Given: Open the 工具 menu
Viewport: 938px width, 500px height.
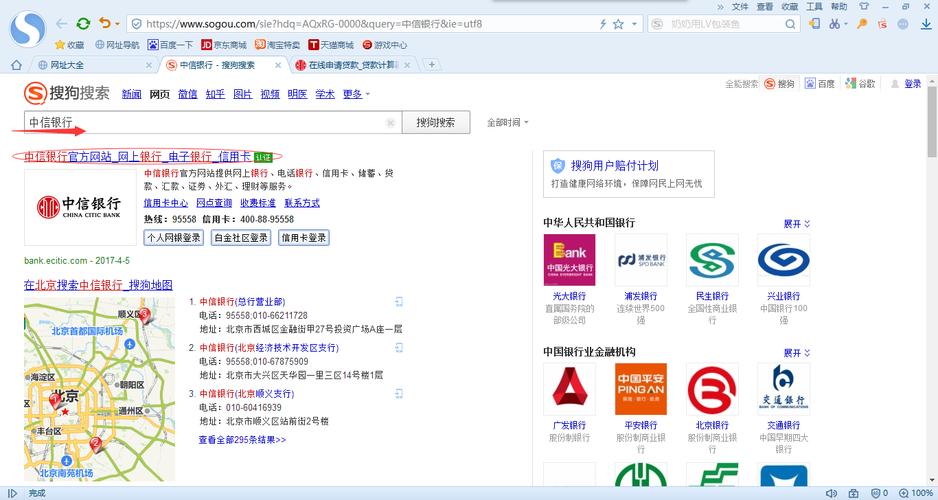Looking at the screenshot, I should [814, 7].
